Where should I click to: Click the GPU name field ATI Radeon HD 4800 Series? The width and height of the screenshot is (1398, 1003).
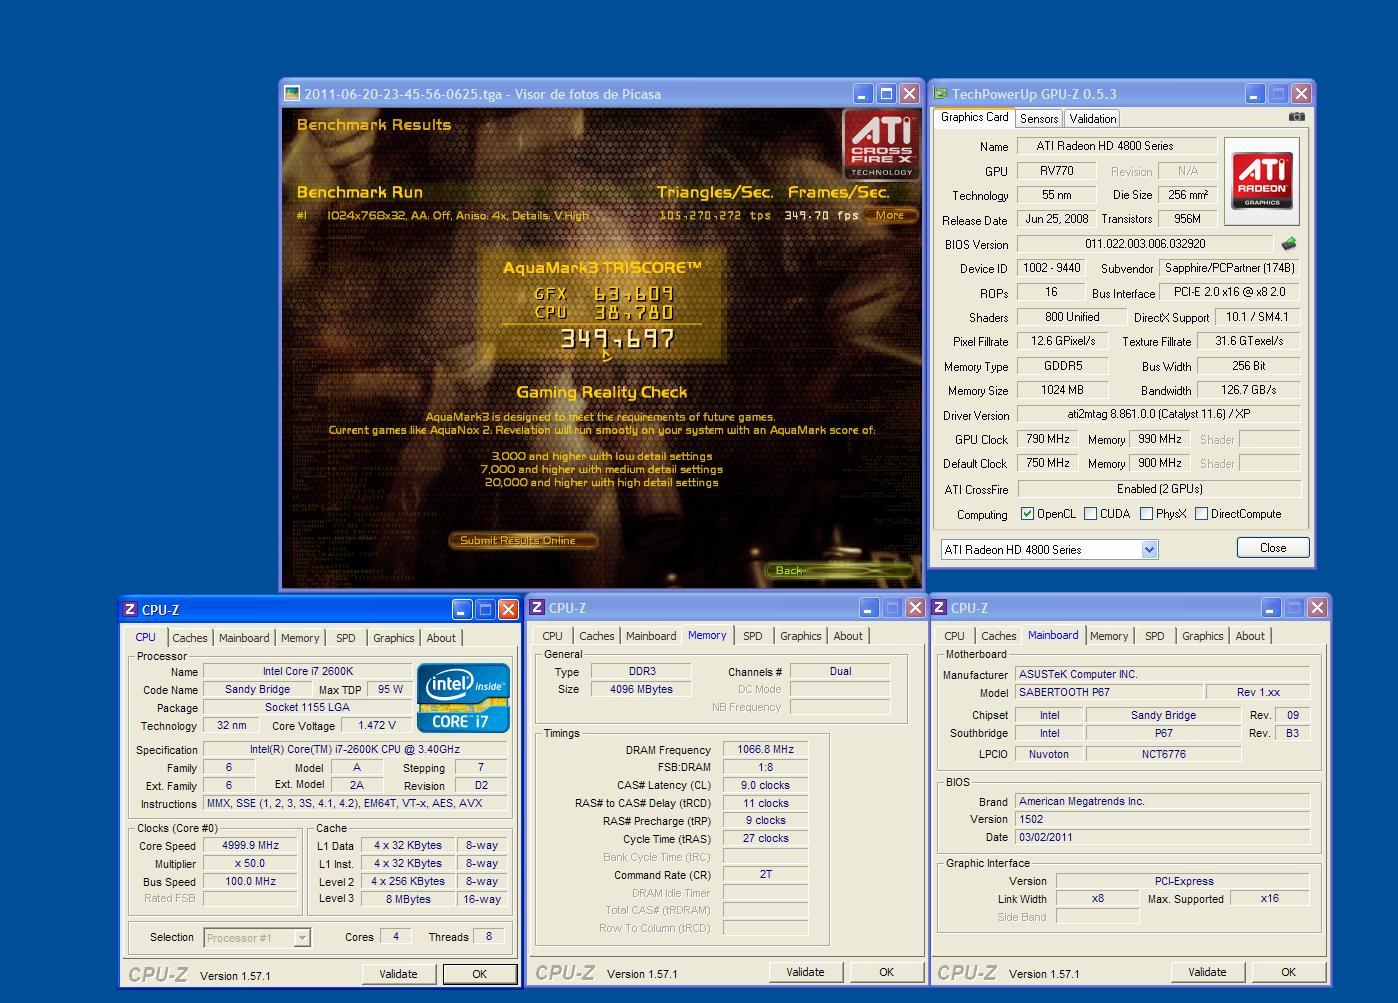1117,146
